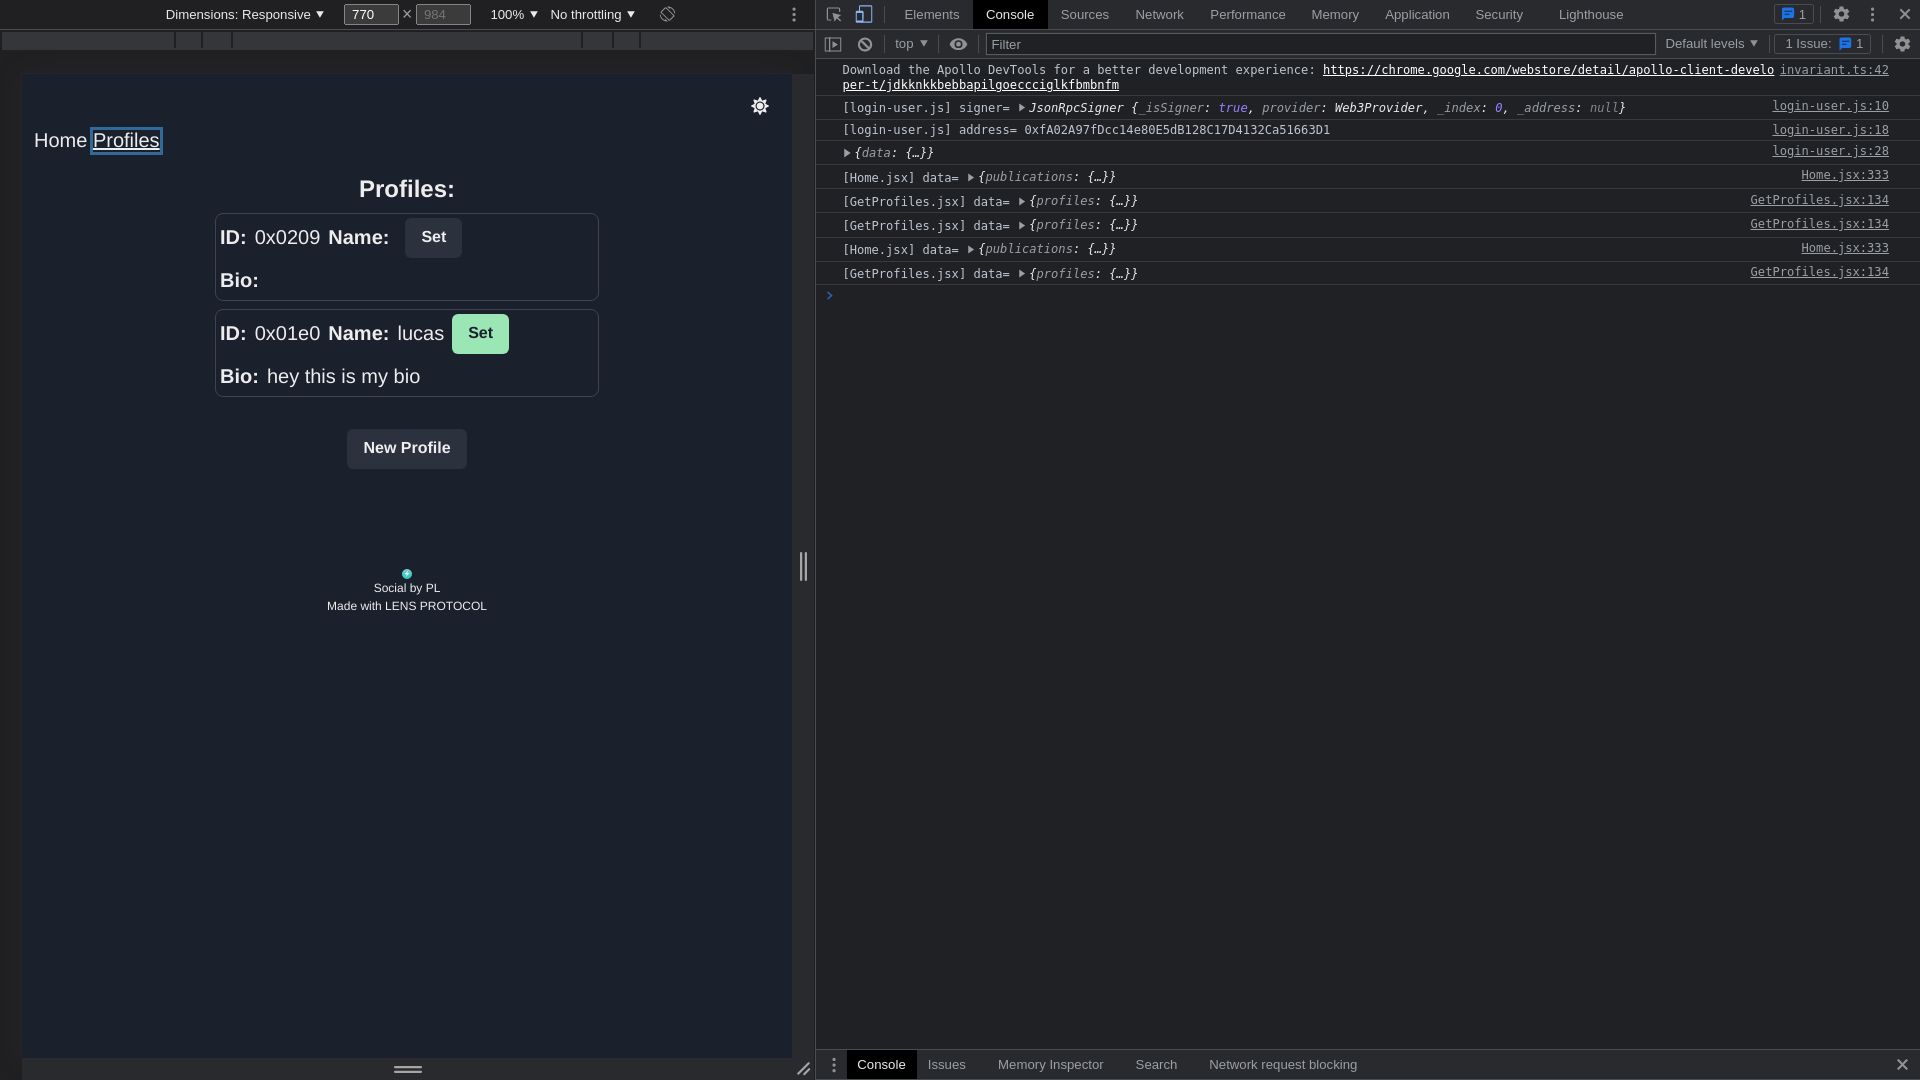Click the inspect element picker icon
The image size is (1920, 1080).
click(834, 15)
